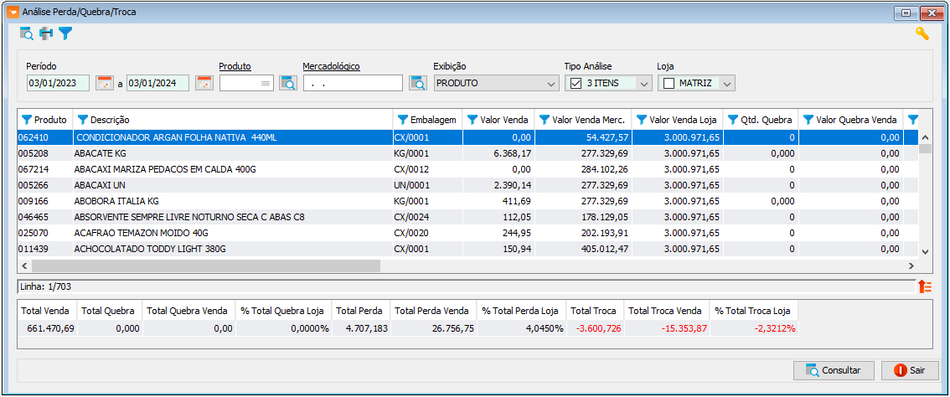
Task: Click the horizontal scrollbar thumb of grid
Action: 206,265
